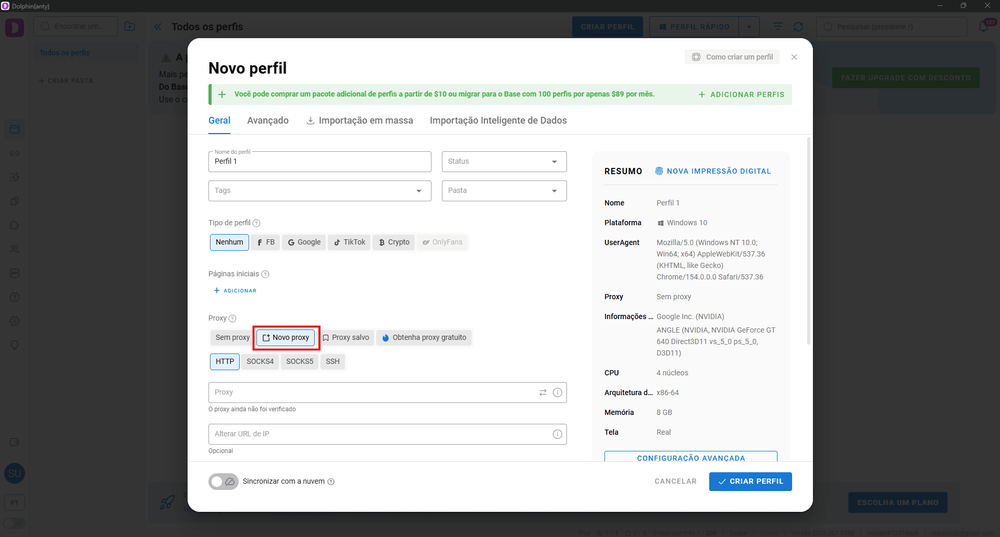Click info icon in Alterar URL de IP field
Screen dimensions: 1000x537
(557, 434)
